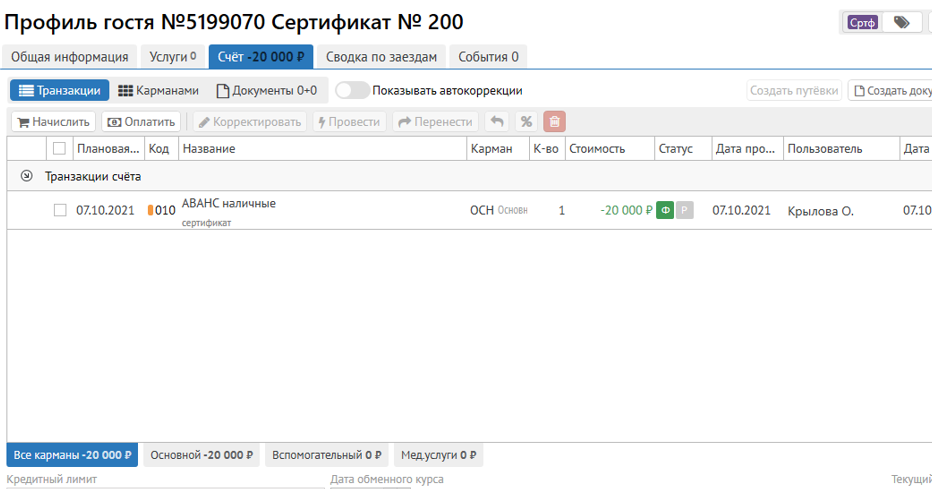Check the select-all checkbox in table header
This screenshot has height=489, width=932.
point(59,149)
